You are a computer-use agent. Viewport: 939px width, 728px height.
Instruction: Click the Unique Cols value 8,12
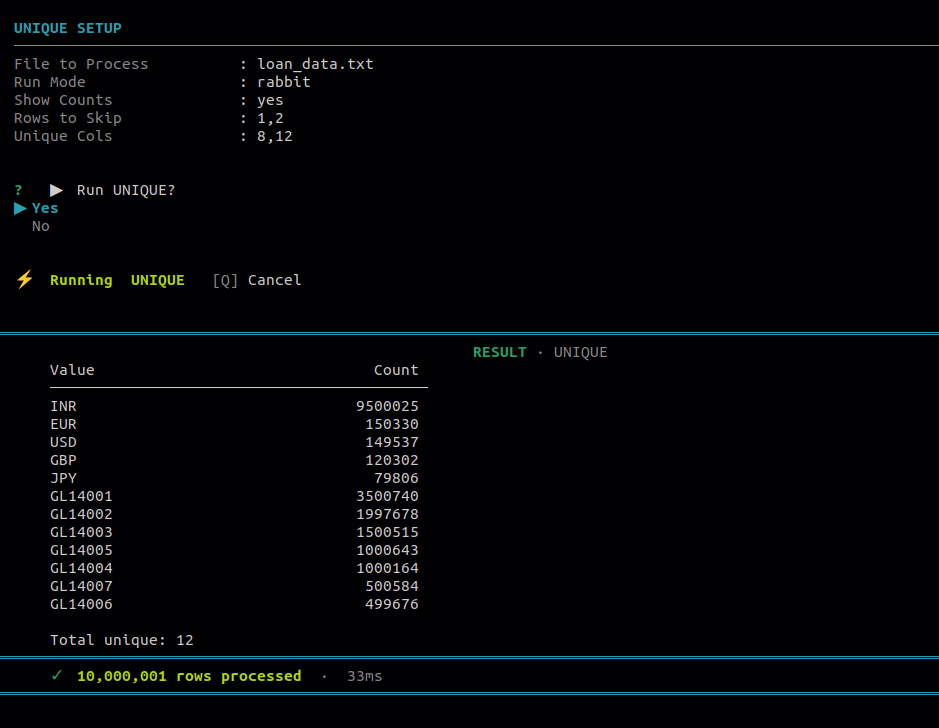[x=275, y=136]
